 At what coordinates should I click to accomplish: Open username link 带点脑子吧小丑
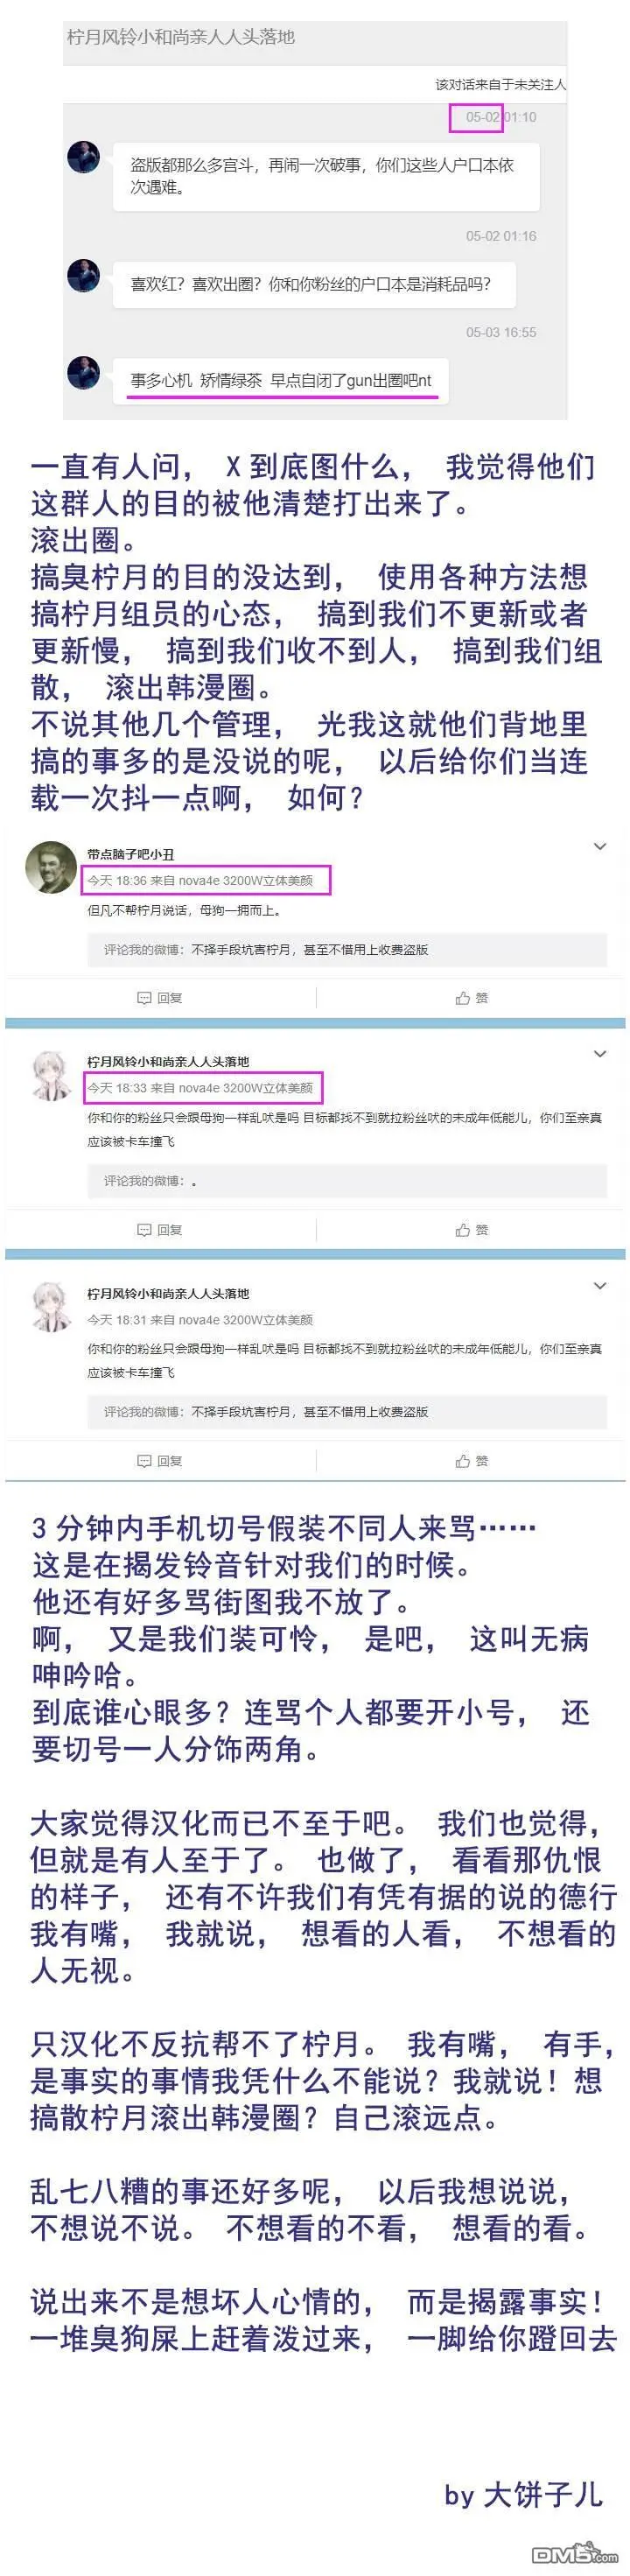[131, 854]
